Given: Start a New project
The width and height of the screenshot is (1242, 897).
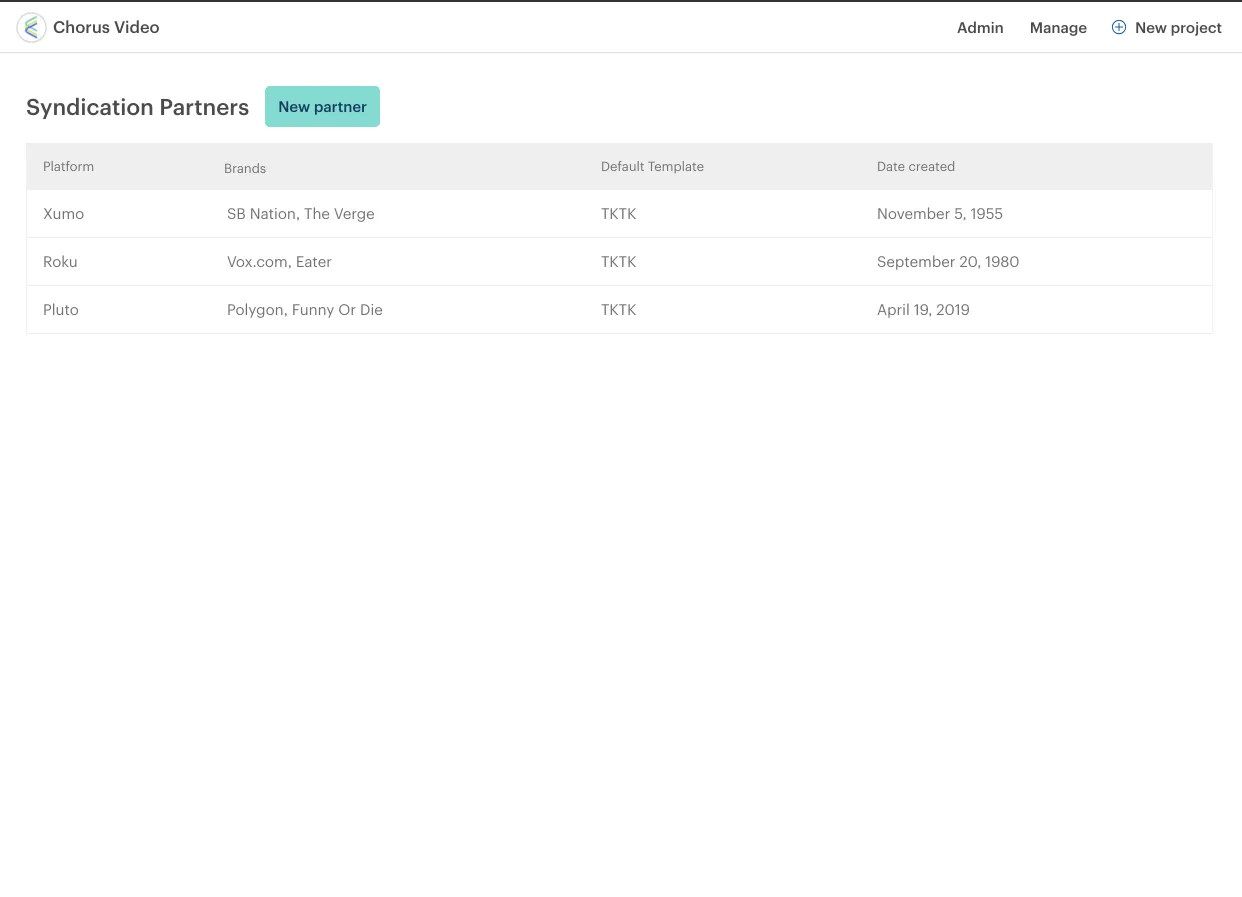Looking at the screenshot, I should click(x=1178, y=28).
